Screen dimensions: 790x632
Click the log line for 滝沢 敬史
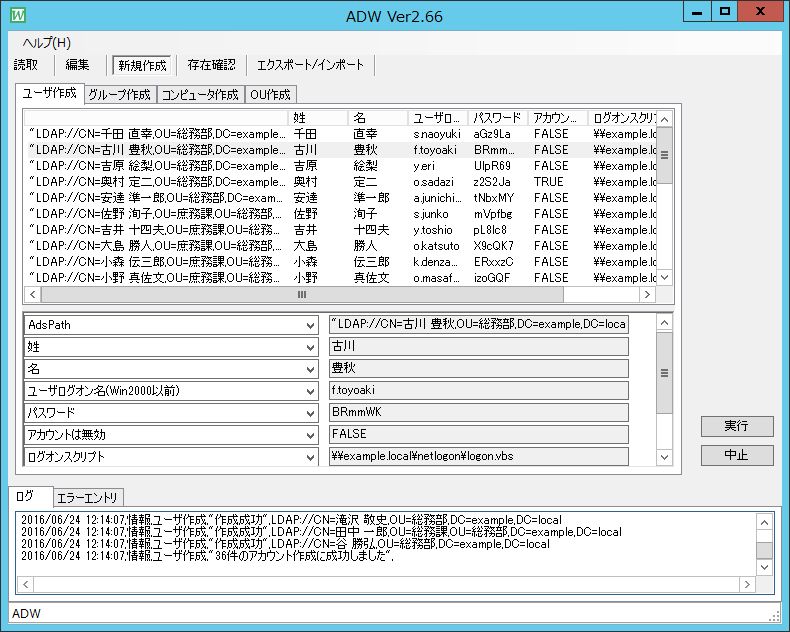tap(291, 520)
